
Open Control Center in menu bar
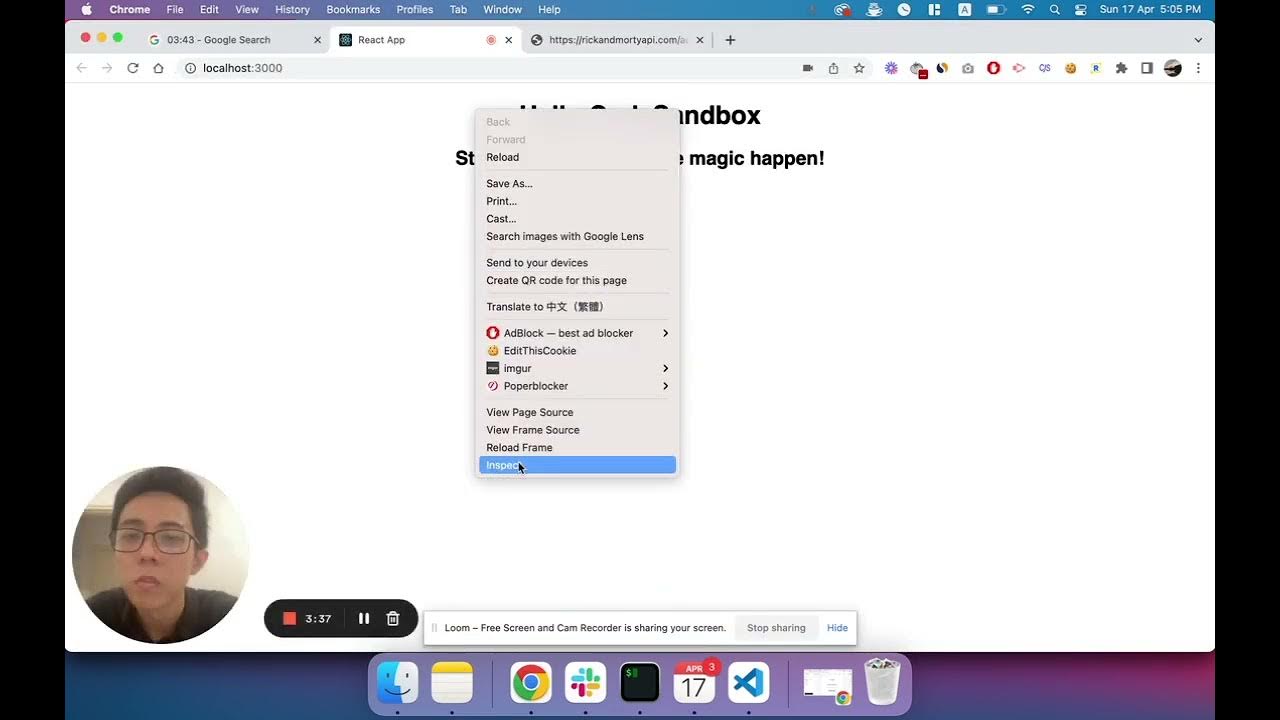1081,9
